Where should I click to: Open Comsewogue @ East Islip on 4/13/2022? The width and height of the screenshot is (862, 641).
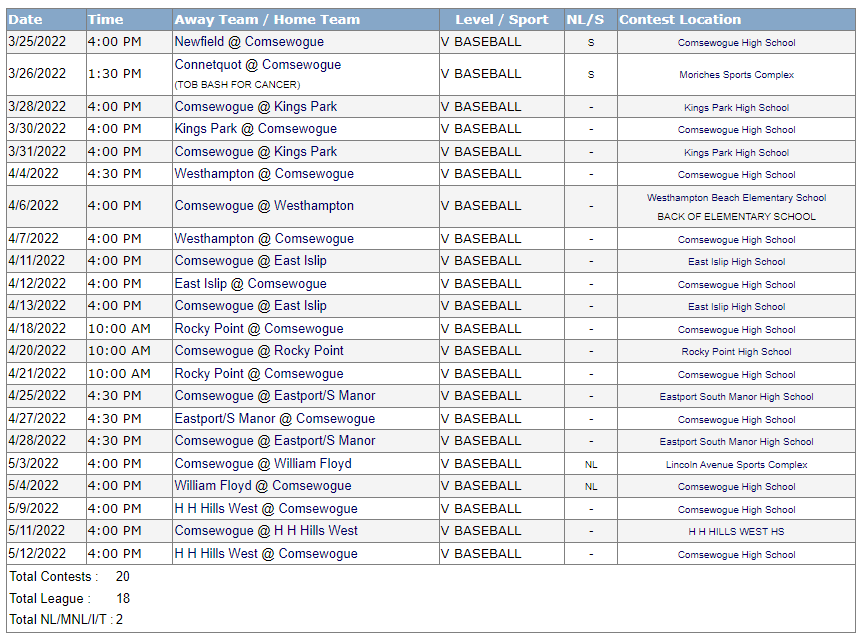(x=251, y=306)
